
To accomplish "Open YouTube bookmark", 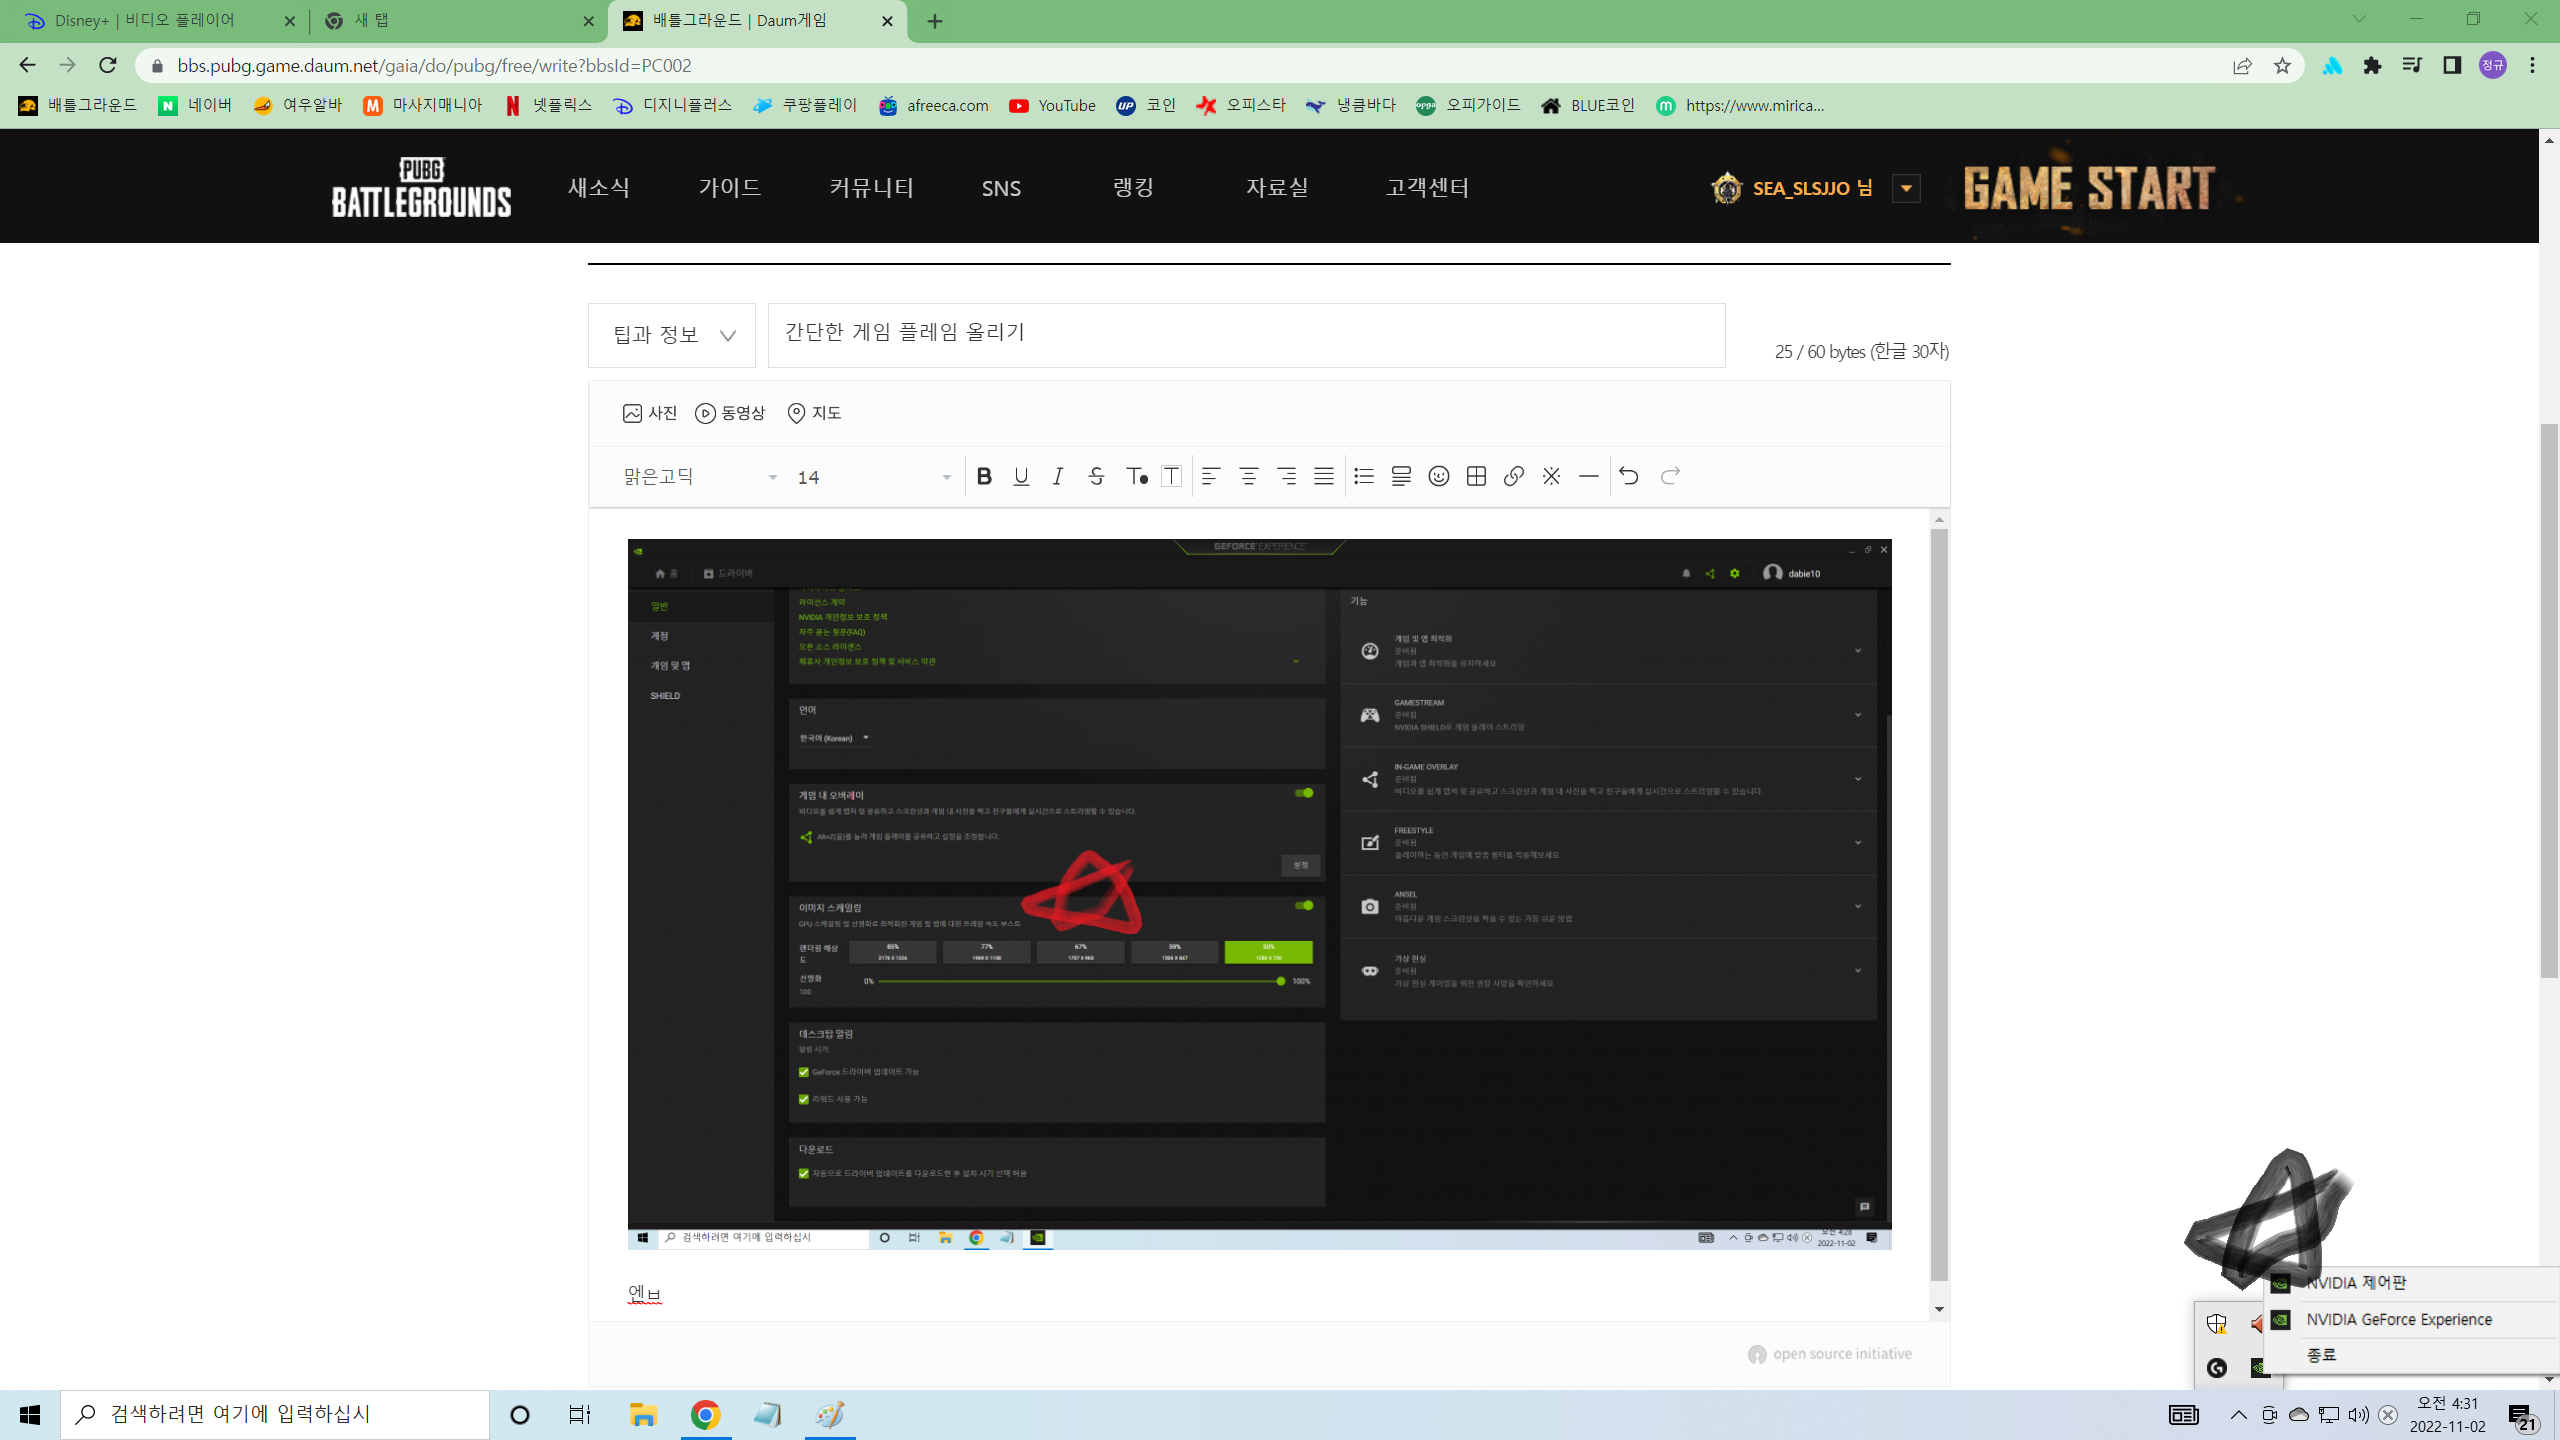I will pos(1052,105).
